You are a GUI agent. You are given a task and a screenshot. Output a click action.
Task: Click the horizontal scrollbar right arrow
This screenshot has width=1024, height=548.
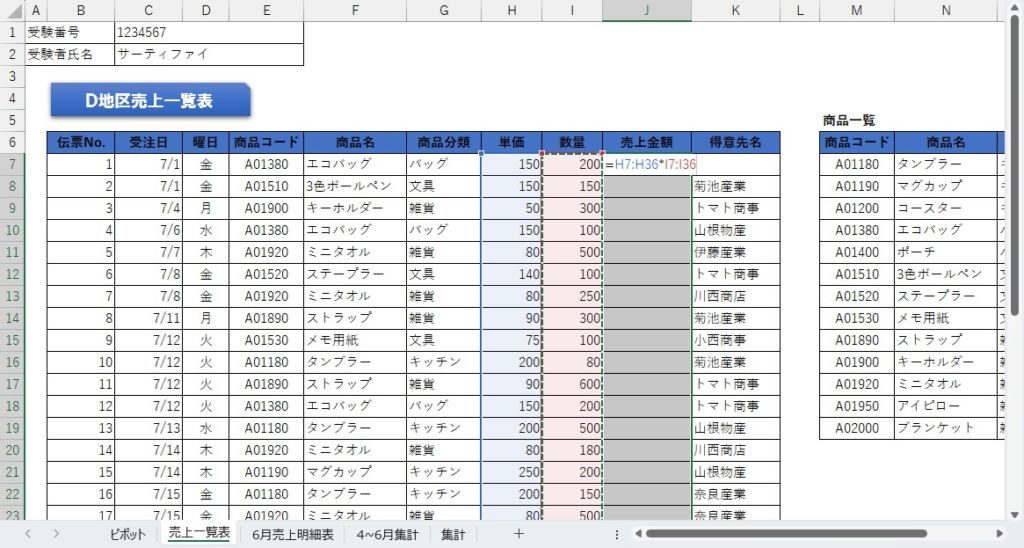click(x=998, y=534)
